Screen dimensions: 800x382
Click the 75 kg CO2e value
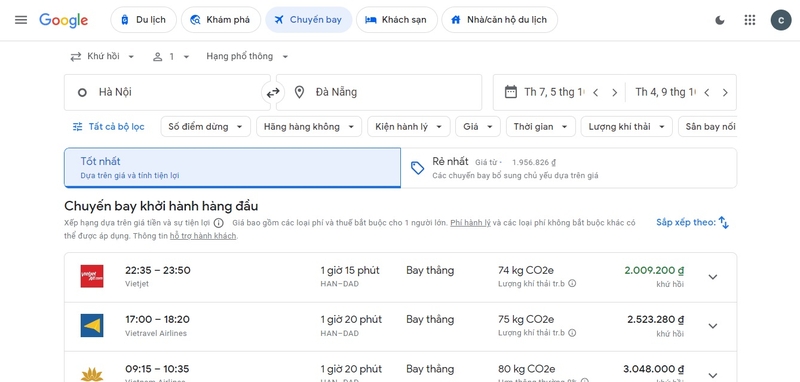pos(526,320)
